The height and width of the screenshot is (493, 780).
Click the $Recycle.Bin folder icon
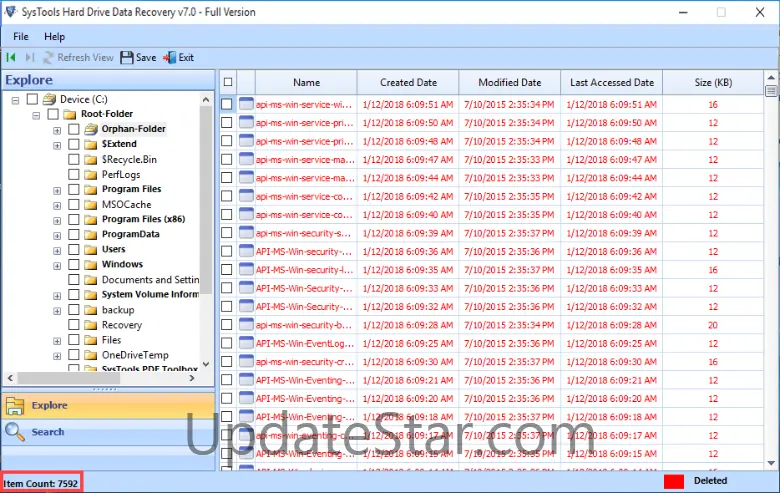pyautogui.click(x=91, y=160)
